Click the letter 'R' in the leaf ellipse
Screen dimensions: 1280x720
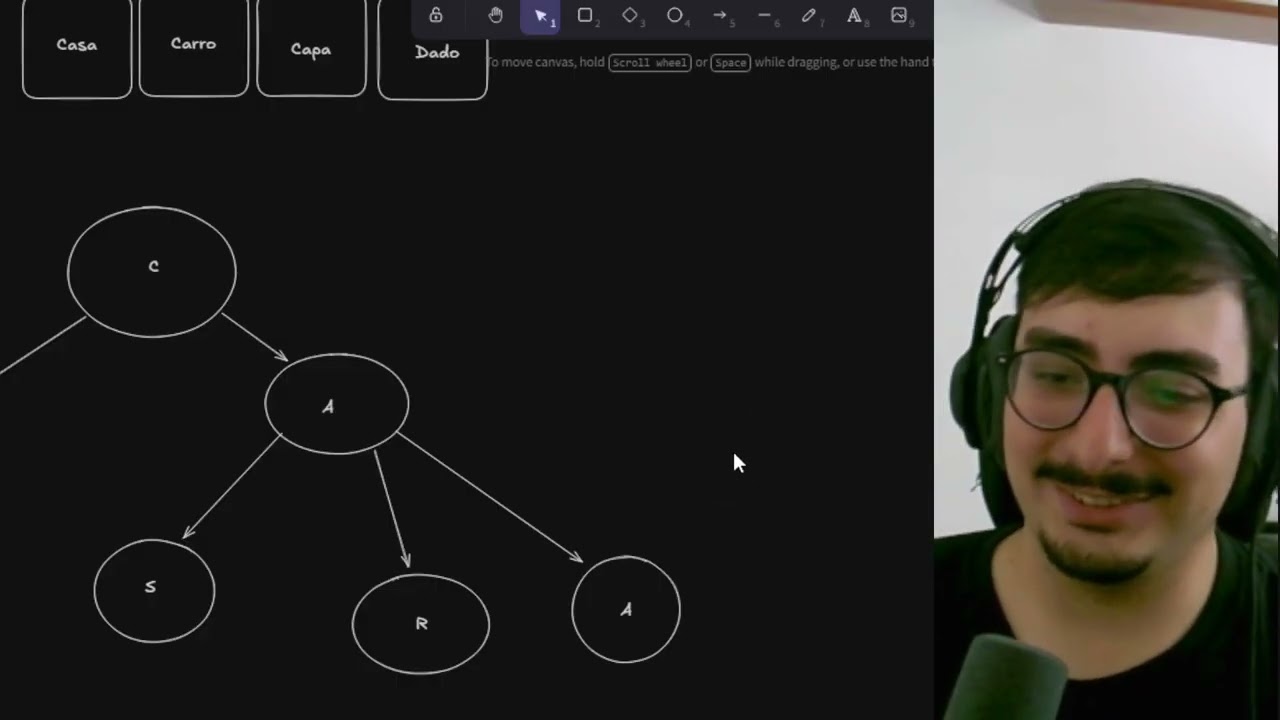[421, 624]
